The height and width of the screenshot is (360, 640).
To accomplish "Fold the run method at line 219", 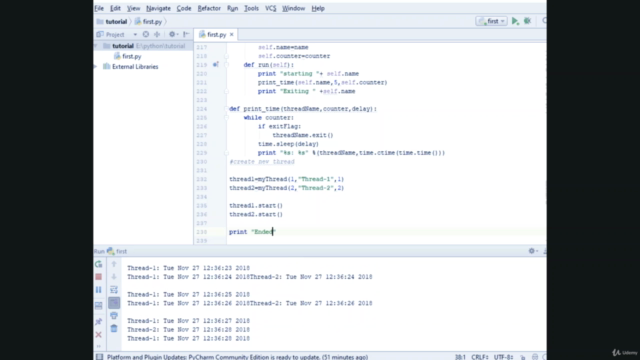I will (x=227, y=65).
